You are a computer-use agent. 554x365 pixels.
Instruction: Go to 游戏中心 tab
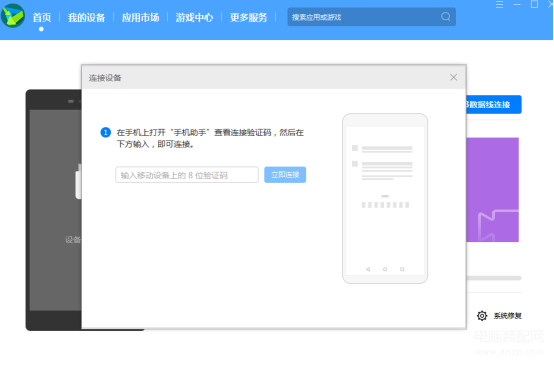pos(194,17)
